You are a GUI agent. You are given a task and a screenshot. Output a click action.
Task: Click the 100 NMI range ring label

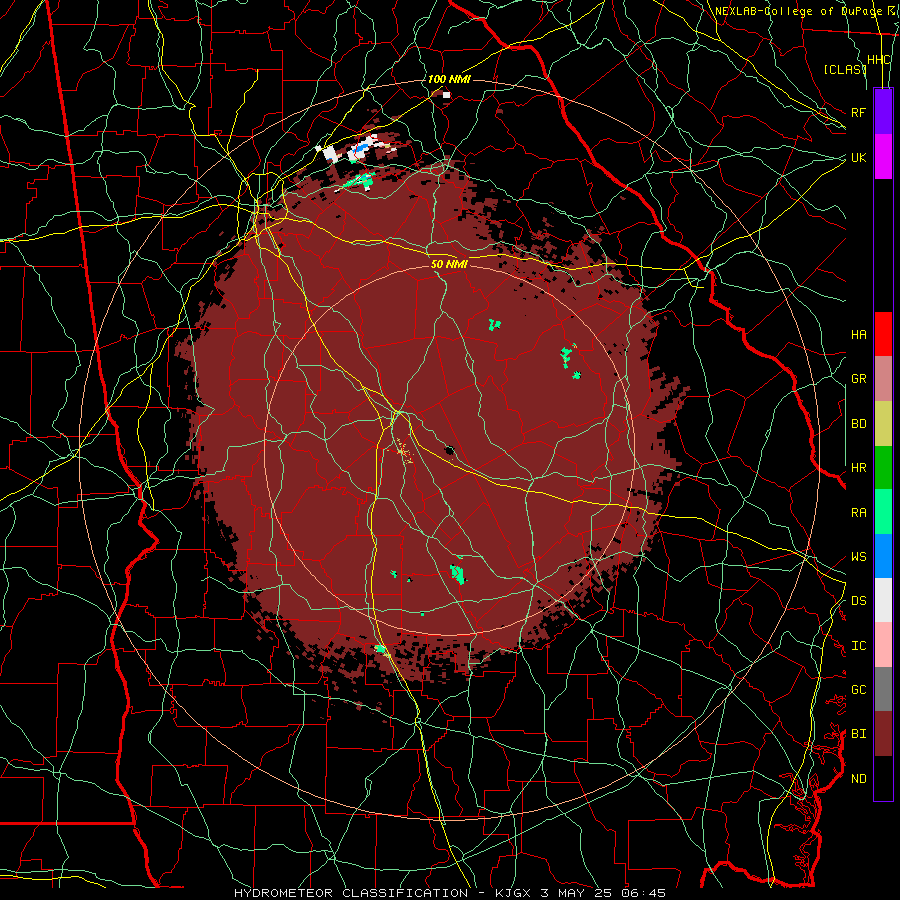(449, 79)
